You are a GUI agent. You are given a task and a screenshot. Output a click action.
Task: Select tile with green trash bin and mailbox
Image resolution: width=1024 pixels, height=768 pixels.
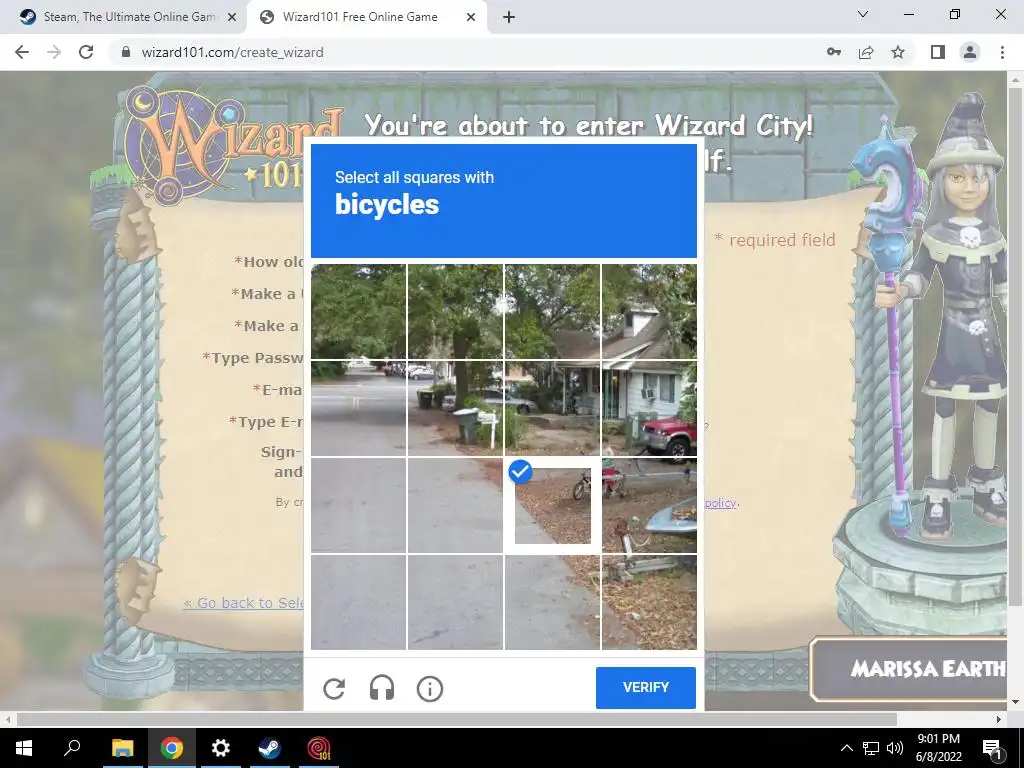(455, 408)
